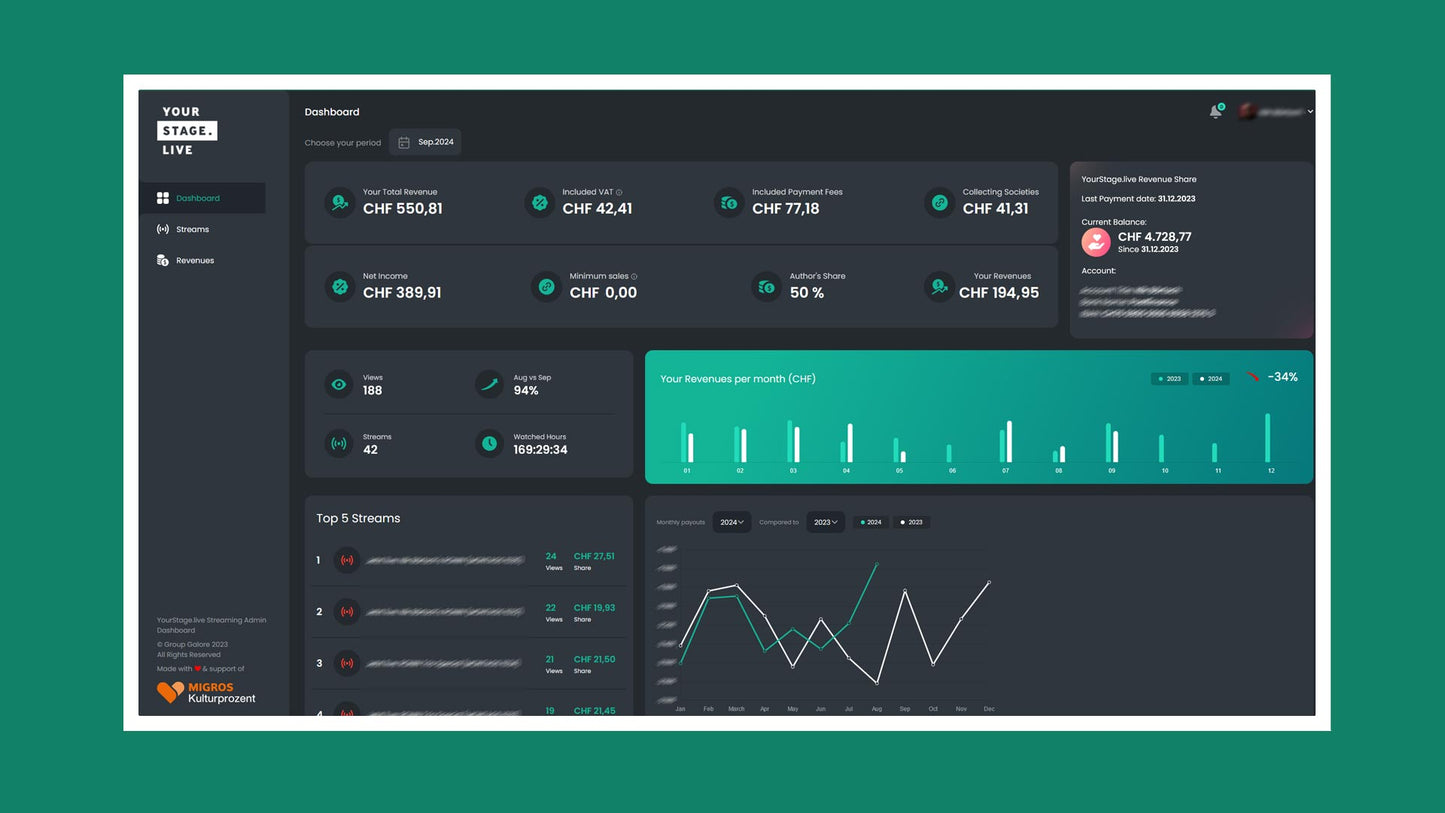
Task: Click the info icon beside Minimum sales
Action: (x=634, y=276)
